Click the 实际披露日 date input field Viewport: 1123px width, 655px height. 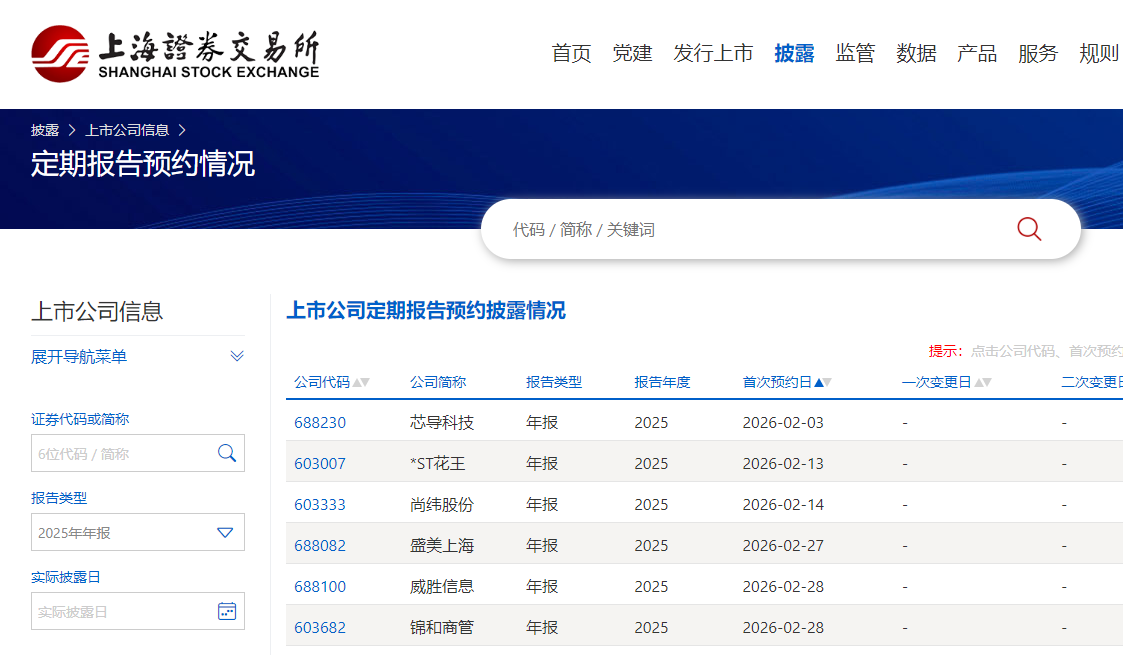point(120,611)
